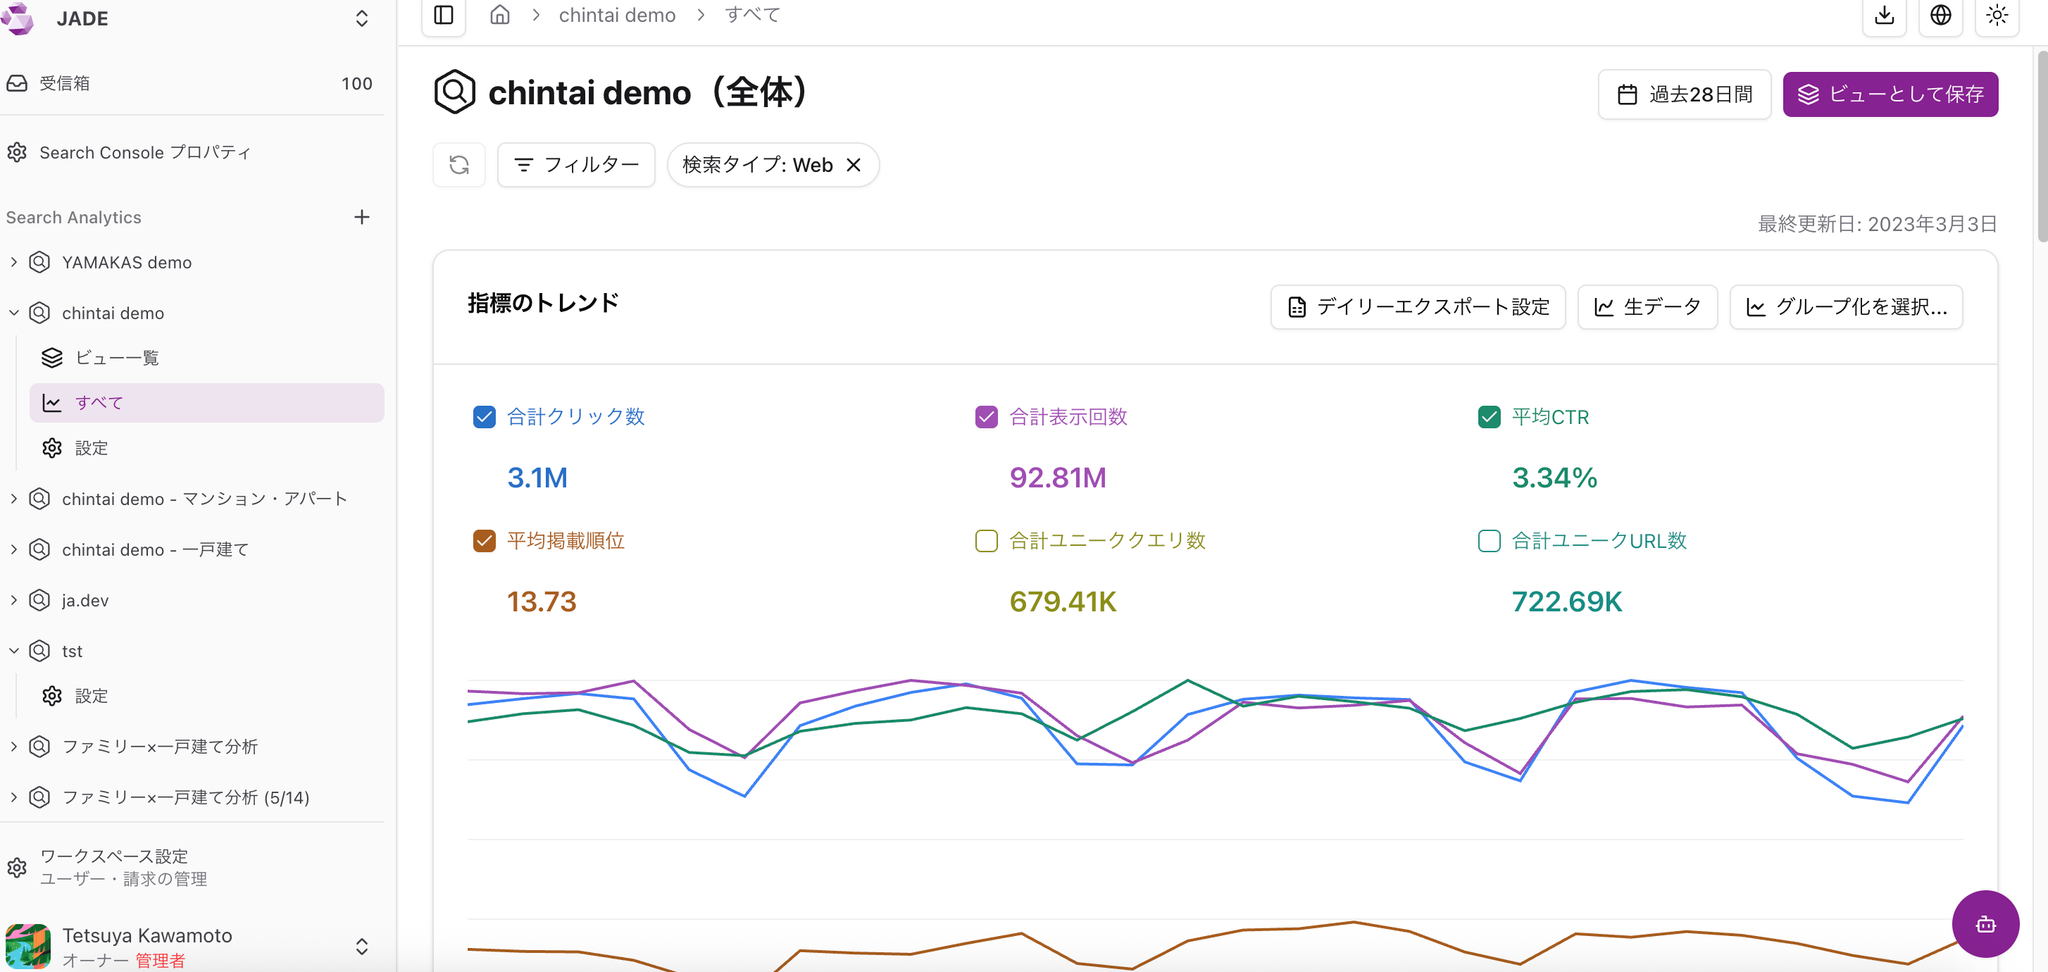The width and height of the screenshot is (2048, 972).
Task: Expand the YAMAKAS demo tree item
Action: coord(14,262)
